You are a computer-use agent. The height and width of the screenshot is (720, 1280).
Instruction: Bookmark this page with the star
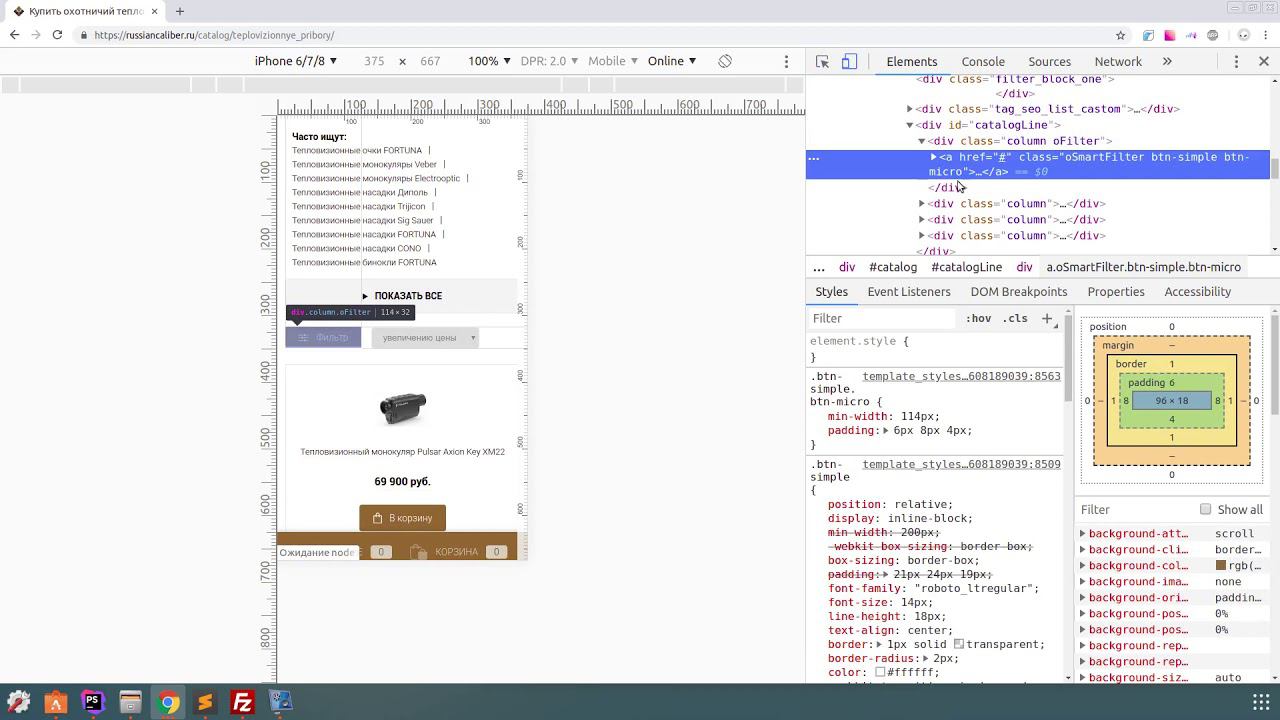(x=1121, y=35)
